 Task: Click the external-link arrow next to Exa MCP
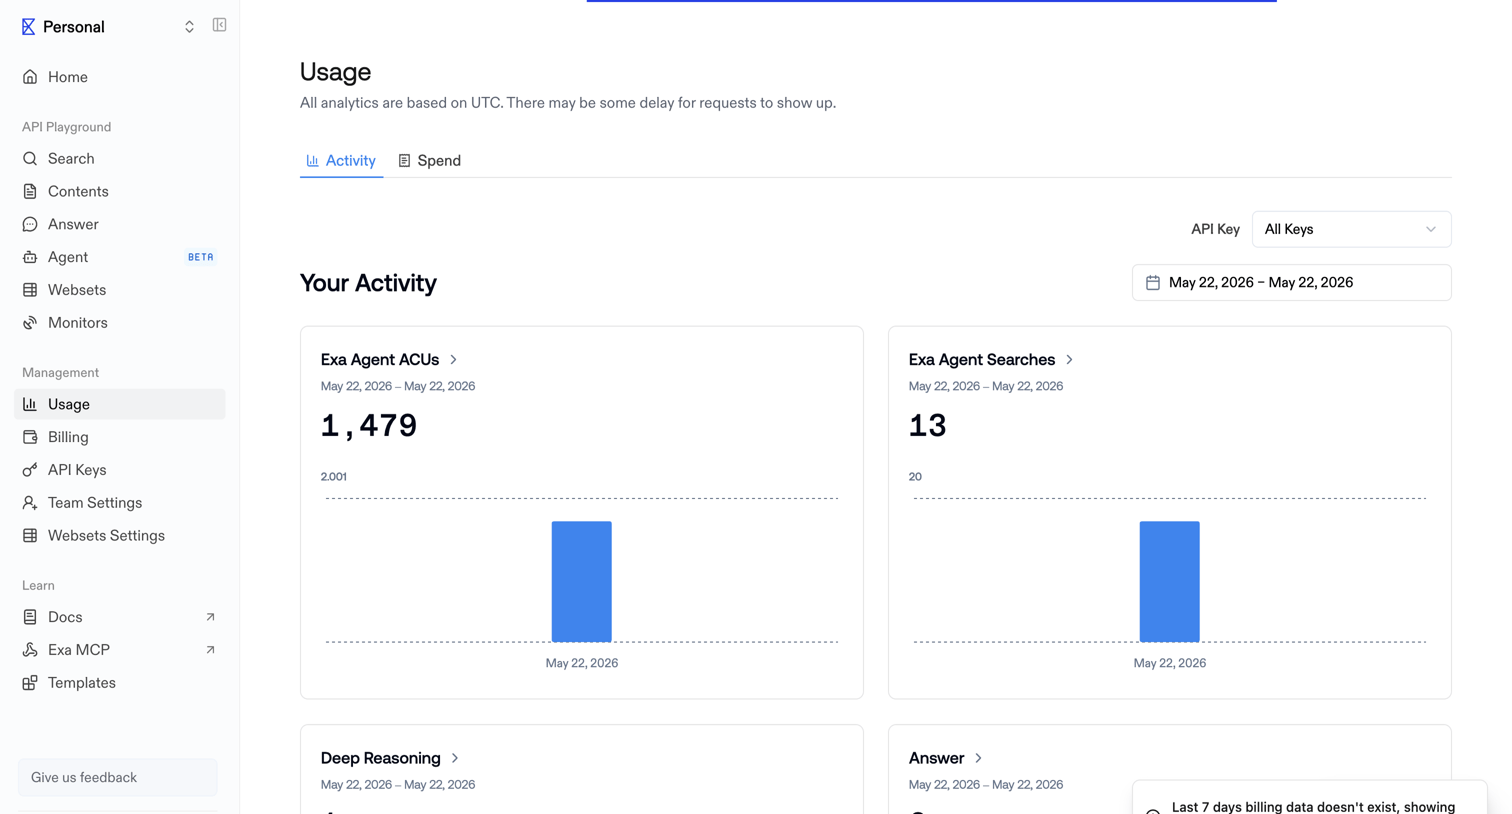(210, 650)
